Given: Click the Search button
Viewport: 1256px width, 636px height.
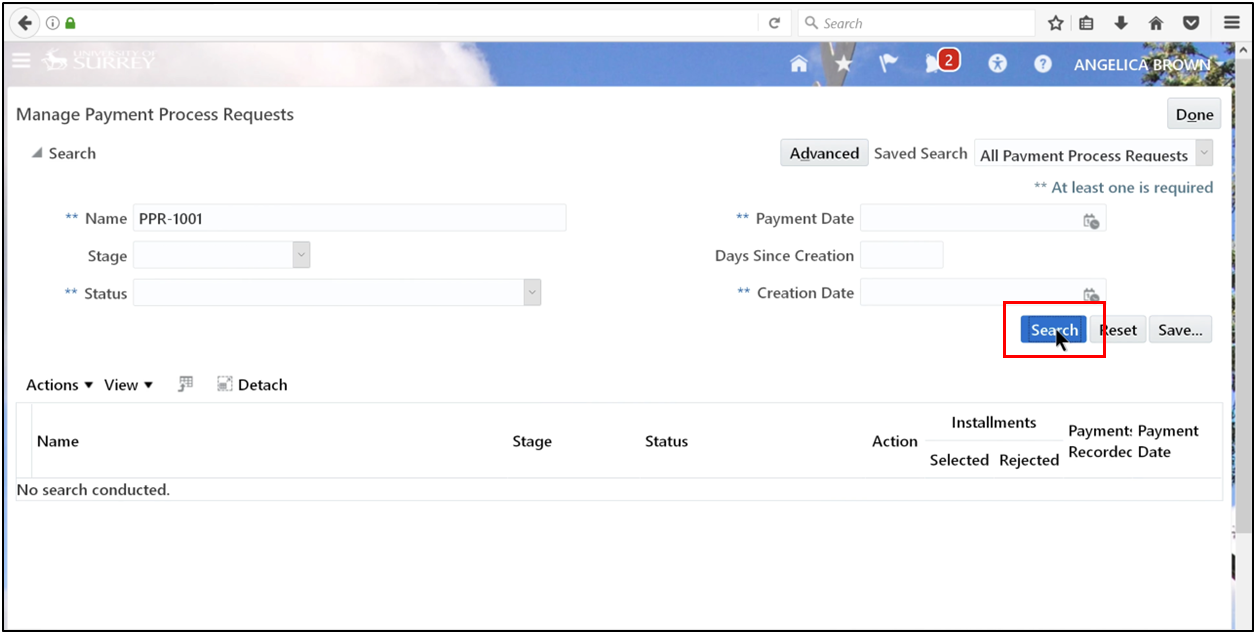Looking at the screenshot, I should point(1053,329).
